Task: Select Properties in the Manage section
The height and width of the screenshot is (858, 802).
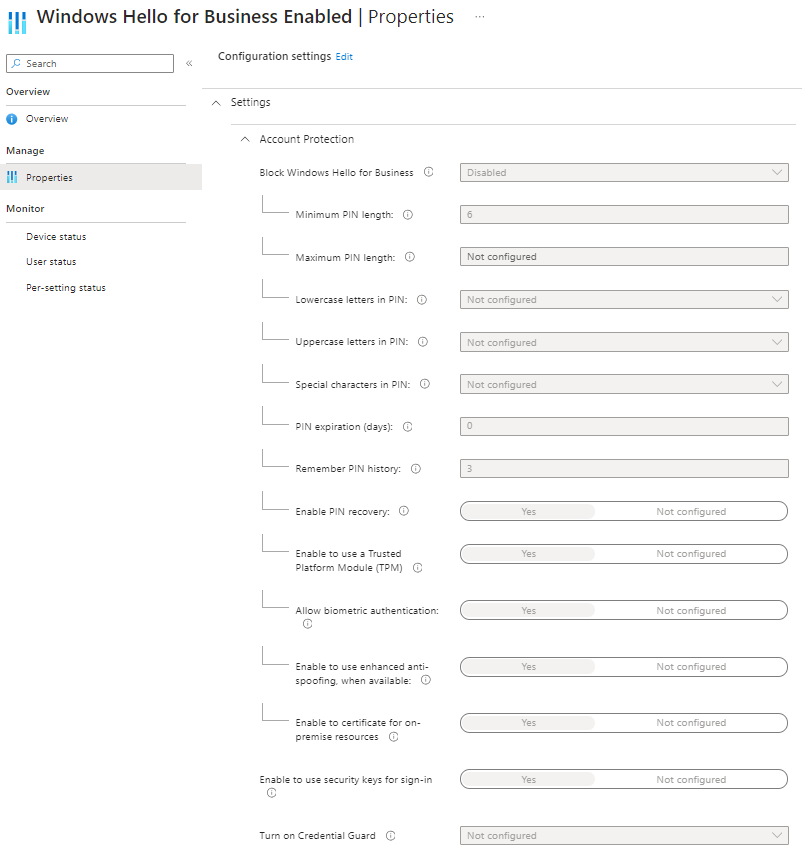Action: click(101, 177)
